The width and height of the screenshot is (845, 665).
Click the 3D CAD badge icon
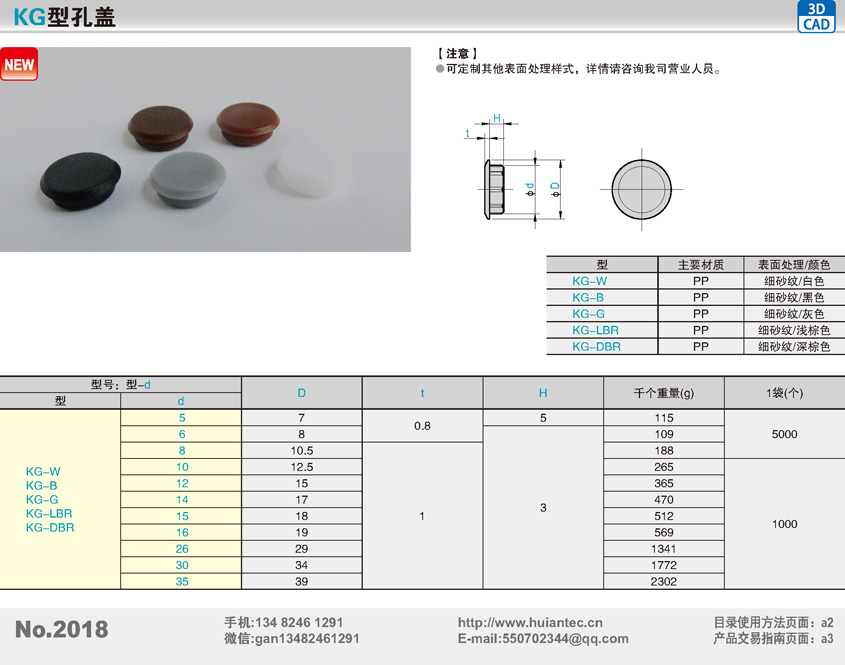[x=816, y=17]
